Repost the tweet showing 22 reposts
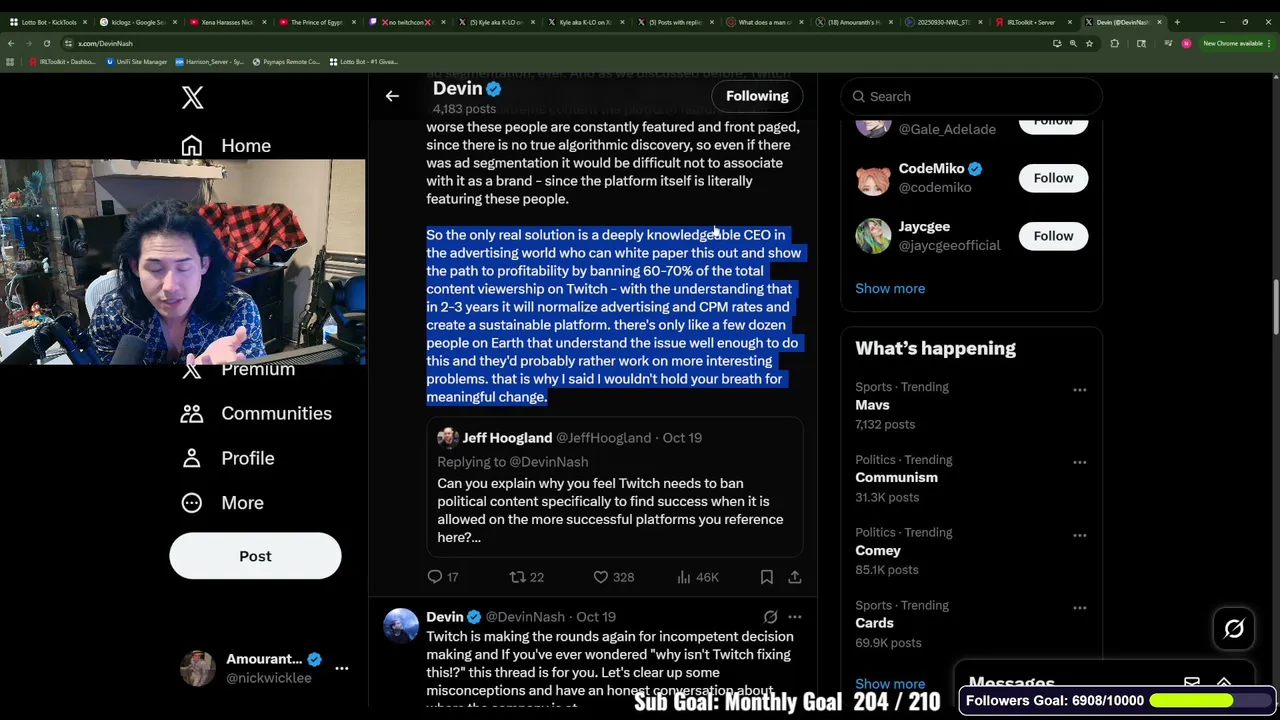 click(x=526, y=577)
